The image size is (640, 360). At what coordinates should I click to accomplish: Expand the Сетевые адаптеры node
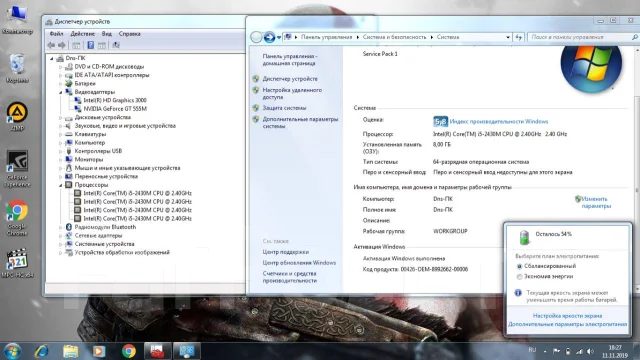pyautogui.click(x=60, y=236)
